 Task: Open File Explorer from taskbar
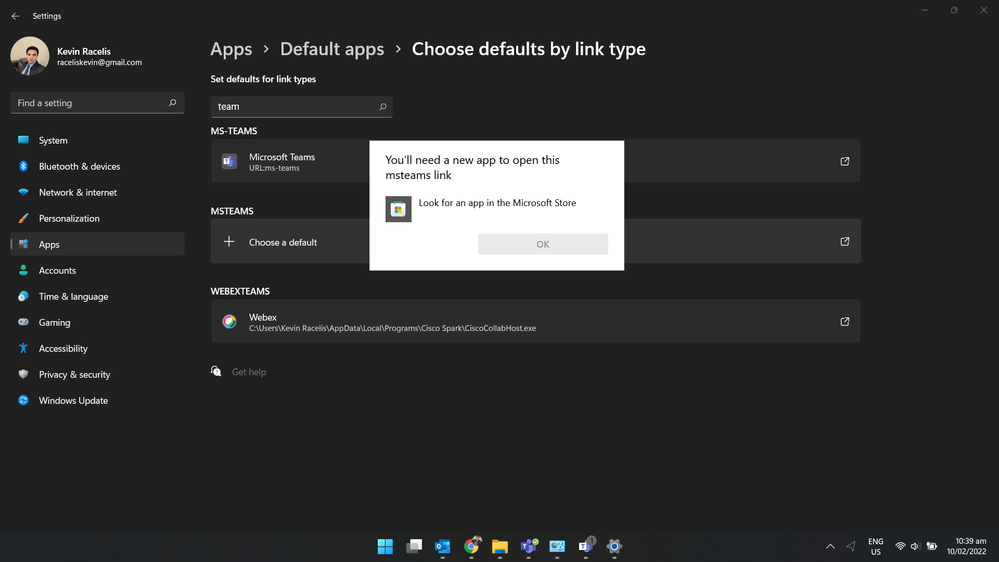coord(500,546)
